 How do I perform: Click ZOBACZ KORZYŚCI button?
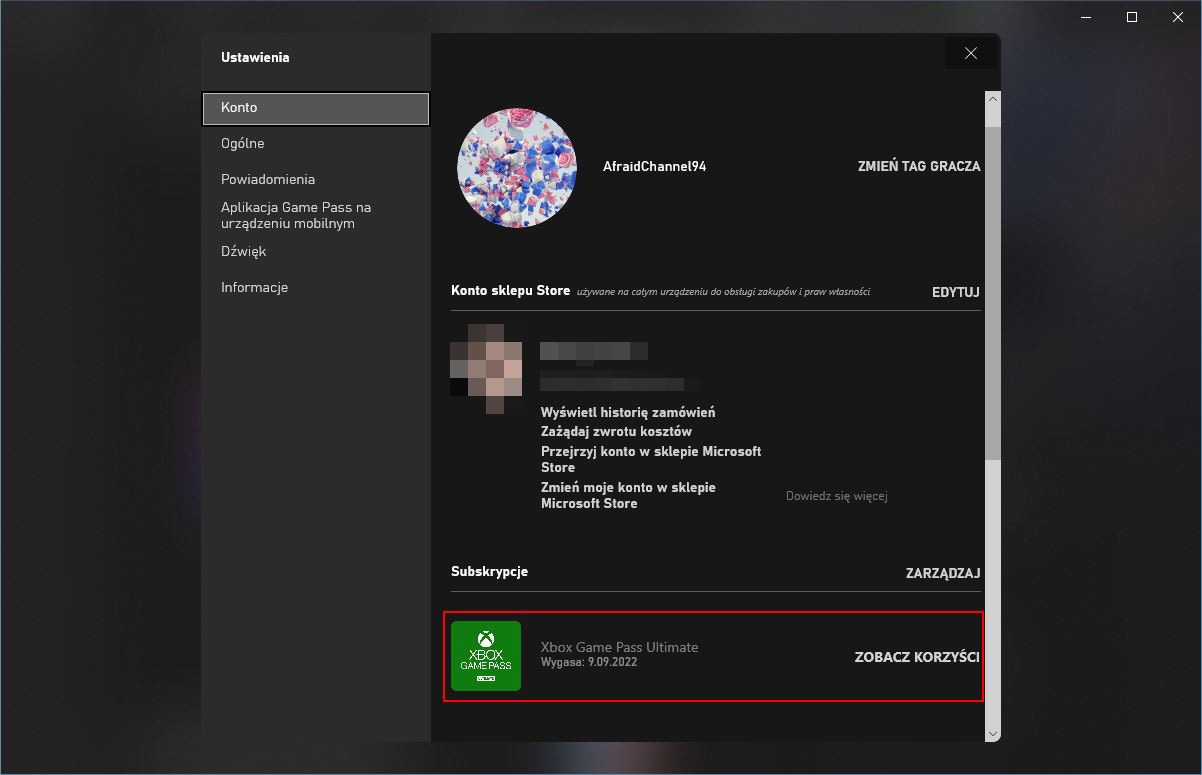917,657
